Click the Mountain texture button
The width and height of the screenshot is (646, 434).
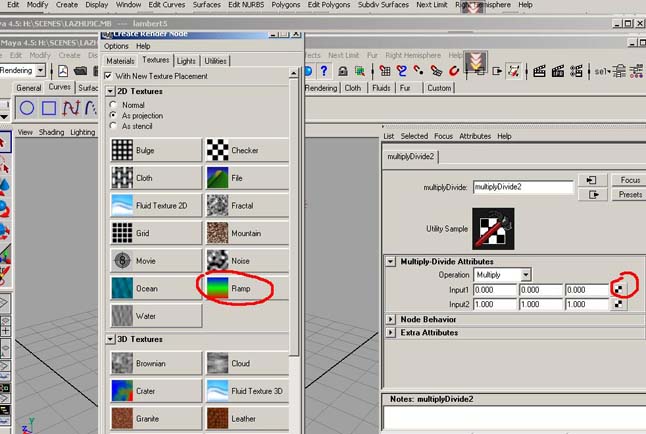click(x=247, y=233)
